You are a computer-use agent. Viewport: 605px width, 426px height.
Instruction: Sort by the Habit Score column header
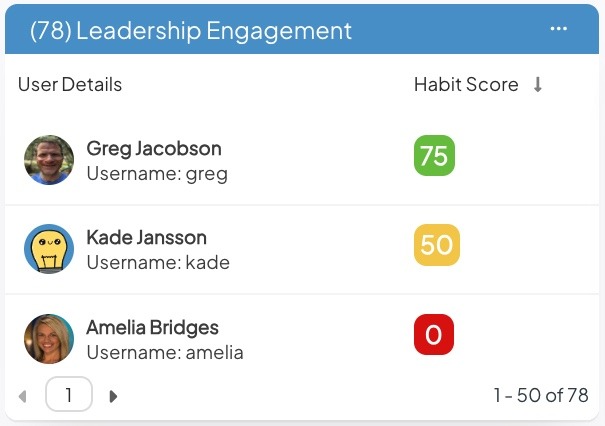click(466, 85)
